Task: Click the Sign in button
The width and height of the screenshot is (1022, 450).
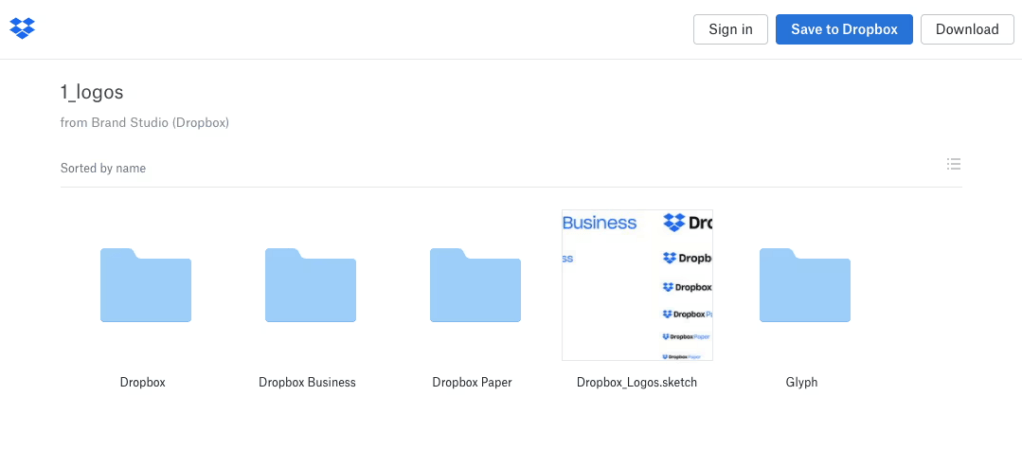Action: pos(731,29)
